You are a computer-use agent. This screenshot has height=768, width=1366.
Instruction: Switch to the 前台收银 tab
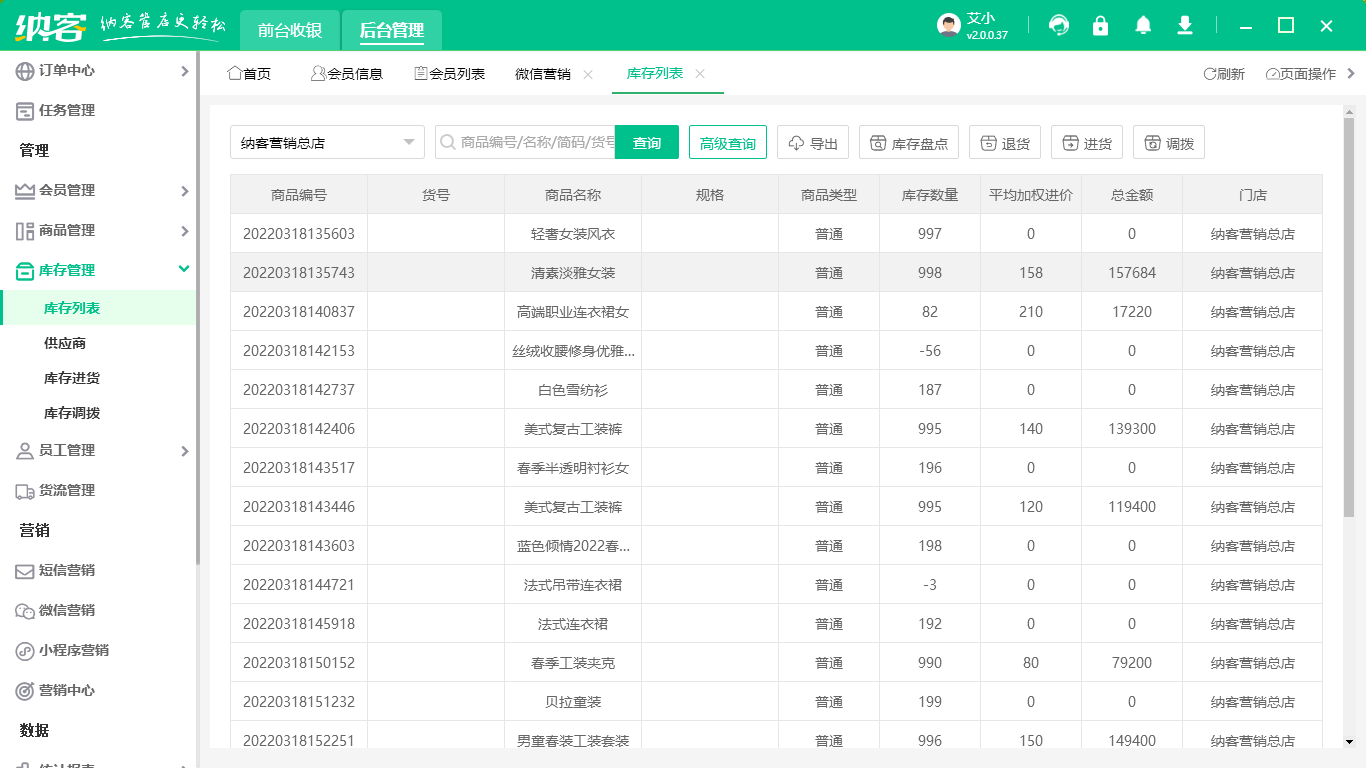coord(289,30)
